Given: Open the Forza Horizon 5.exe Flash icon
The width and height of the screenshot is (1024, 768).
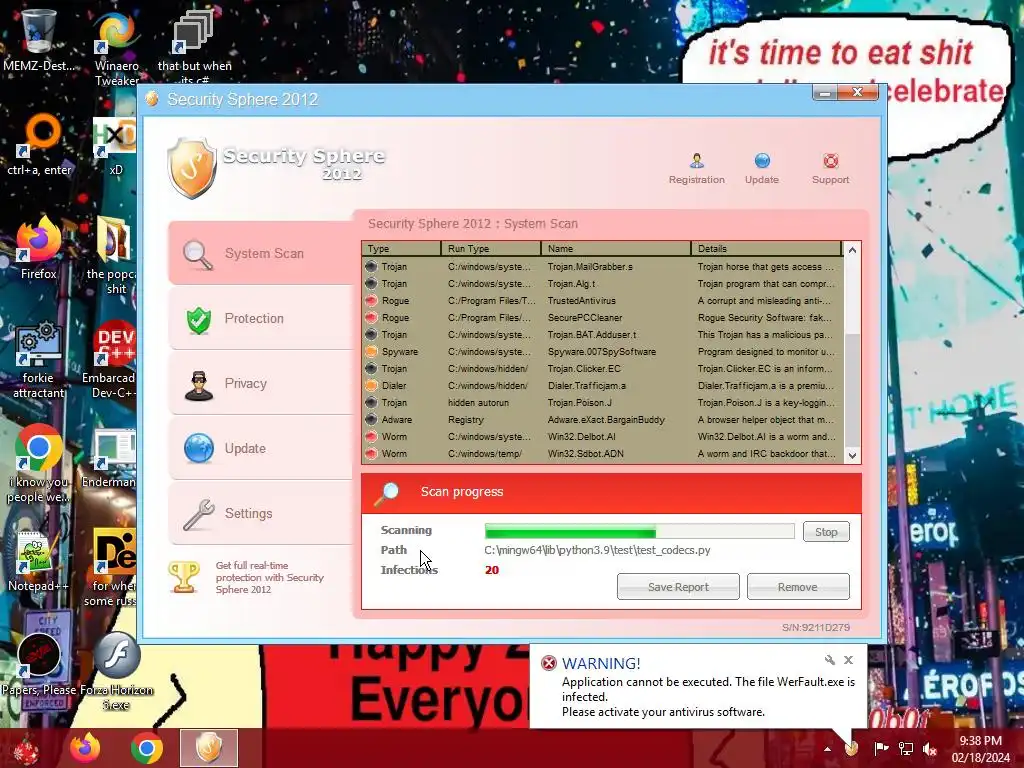Looking at the screenshot, I should point(117,671).
